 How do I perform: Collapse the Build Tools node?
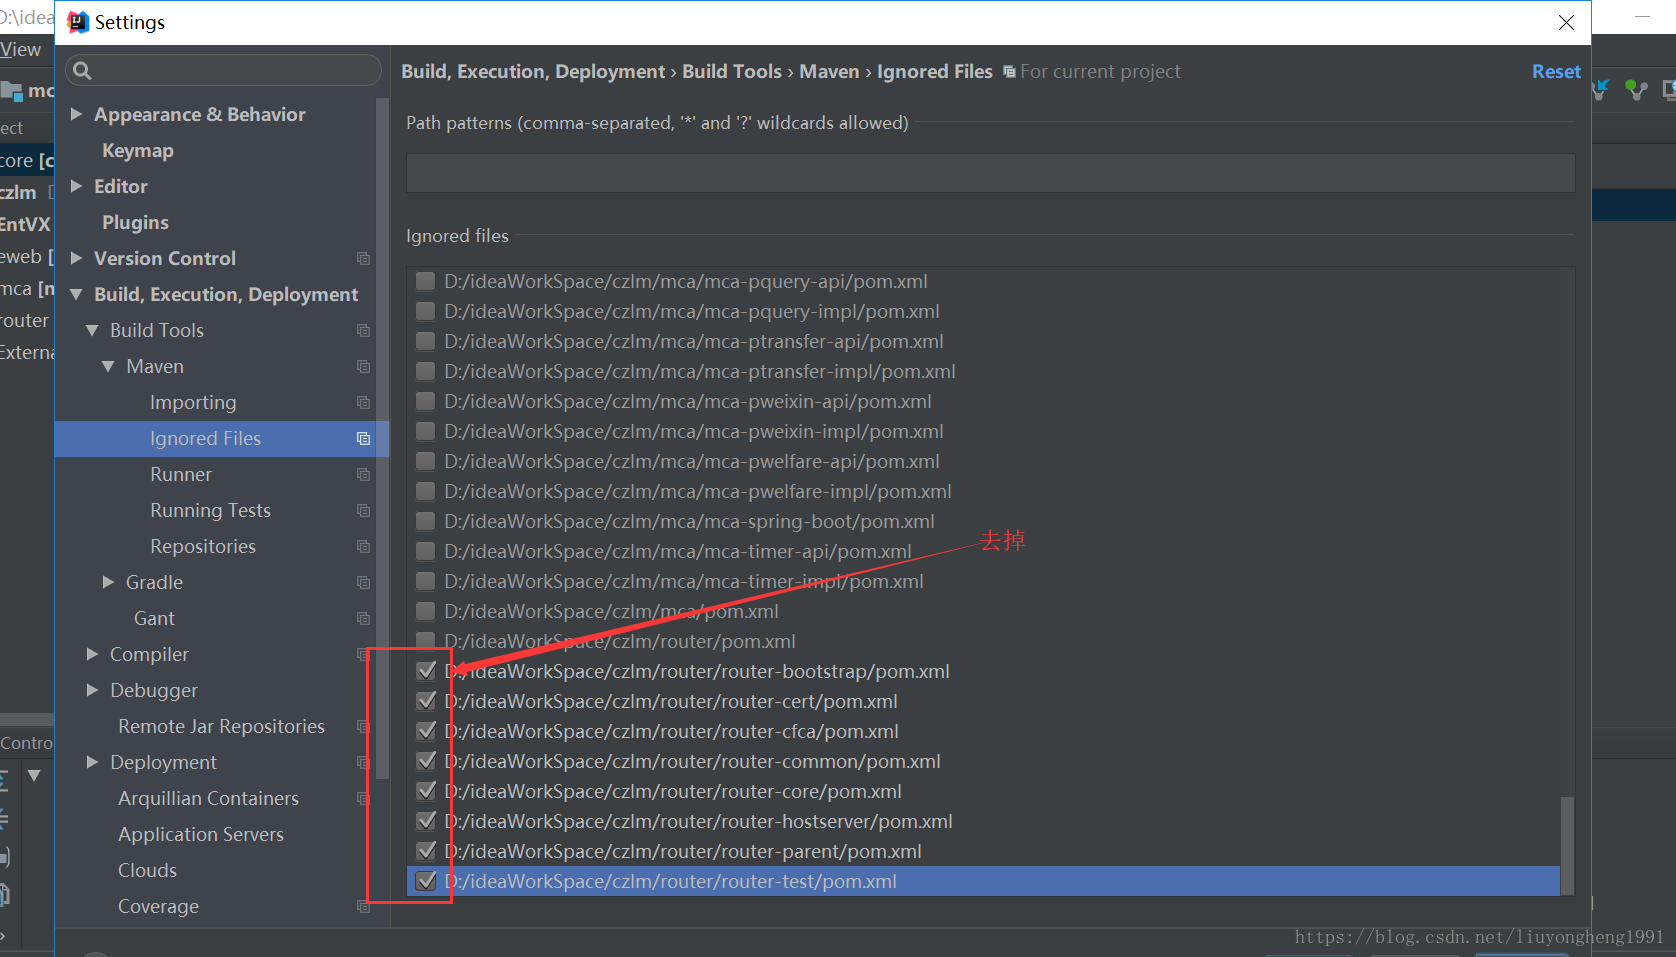pos(92,330)
